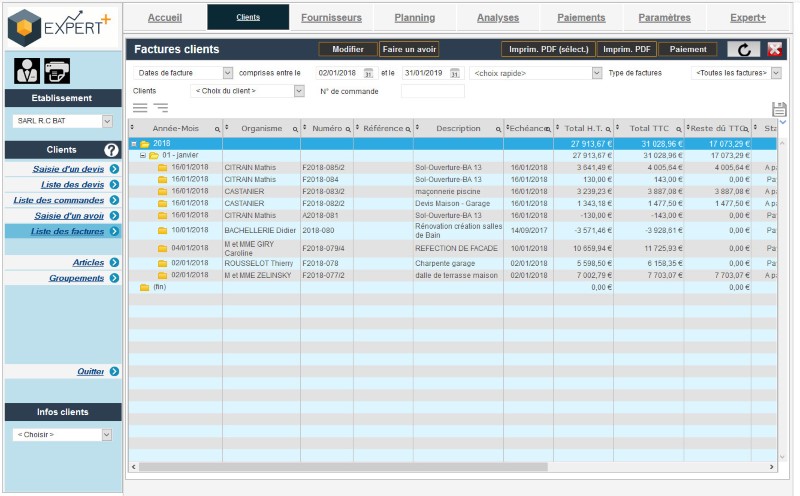Click Imprim. PDF (sélect.) button
Viewport: 800px width, 496px height.
tap(548, 49)
